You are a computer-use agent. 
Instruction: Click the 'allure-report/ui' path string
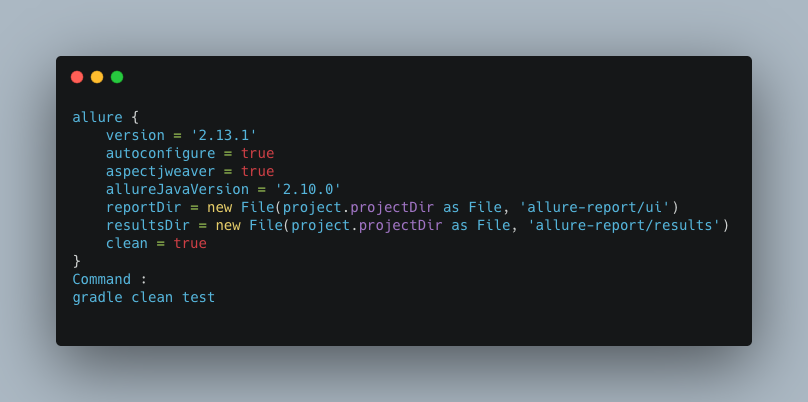tap(594, 208)
